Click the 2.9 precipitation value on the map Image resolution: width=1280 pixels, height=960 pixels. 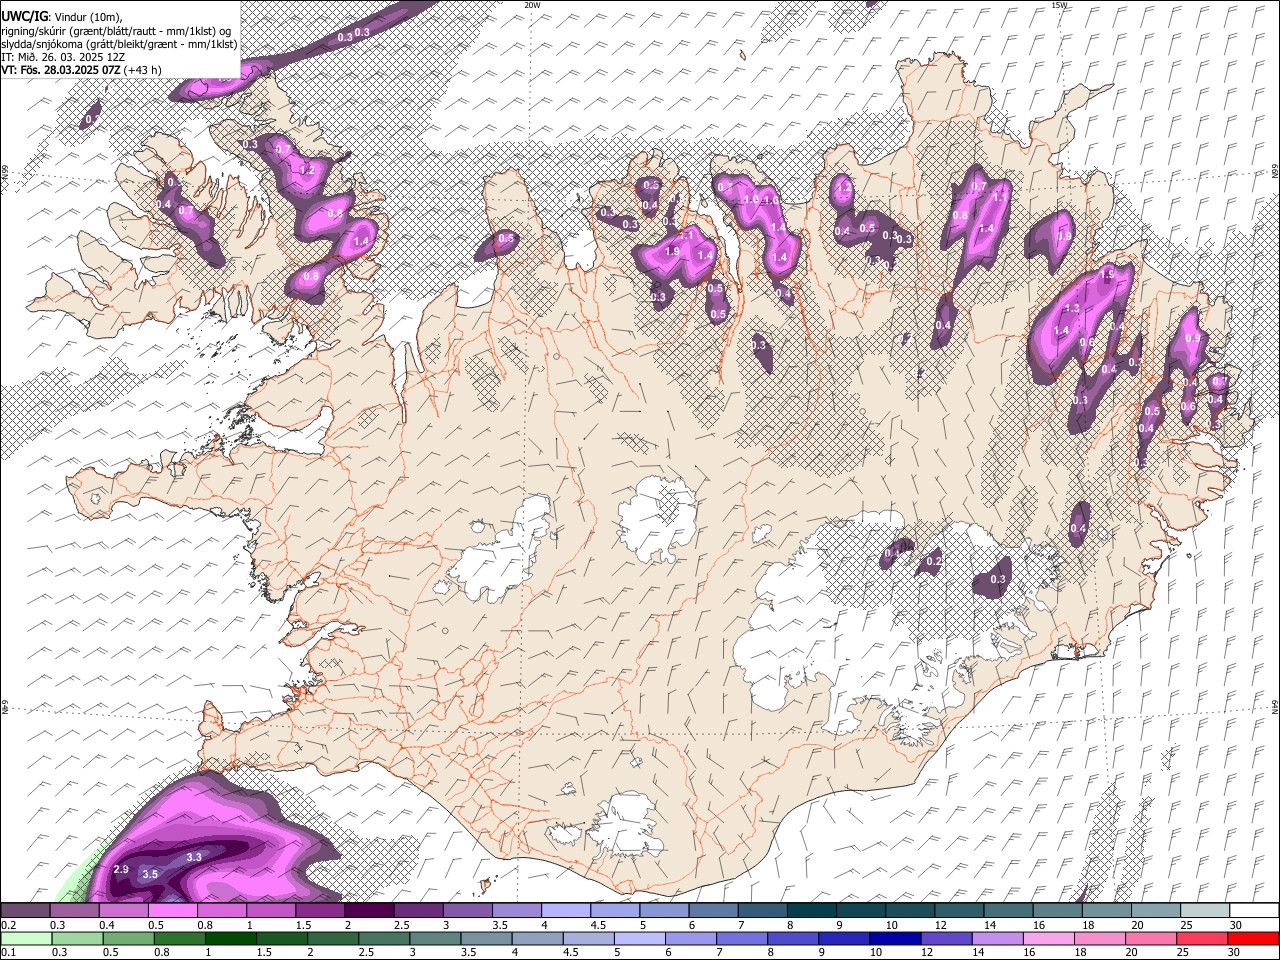(121, 869)
